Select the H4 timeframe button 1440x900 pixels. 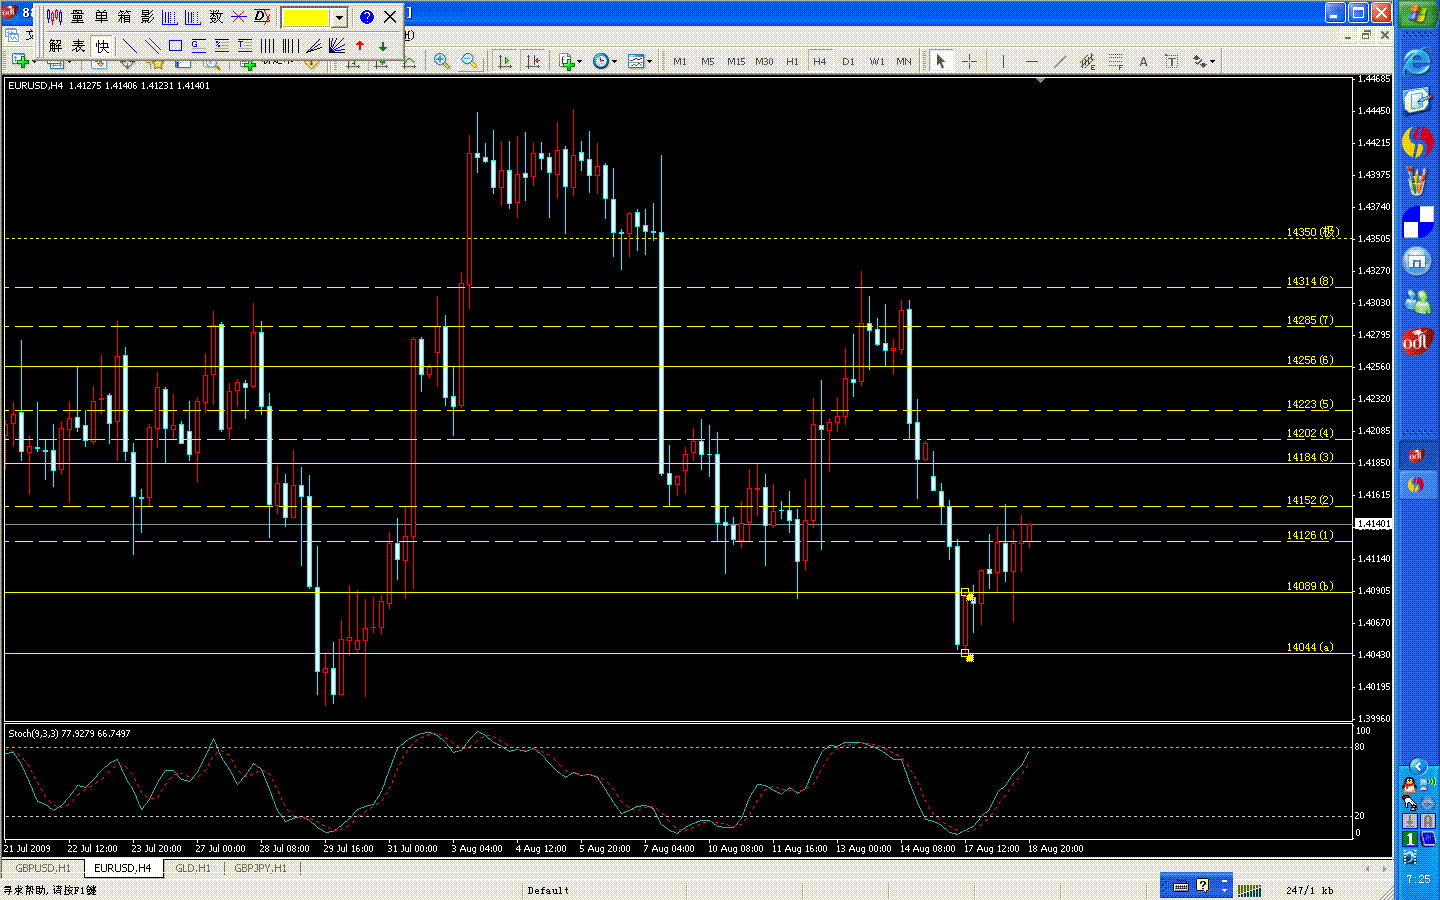820,62
